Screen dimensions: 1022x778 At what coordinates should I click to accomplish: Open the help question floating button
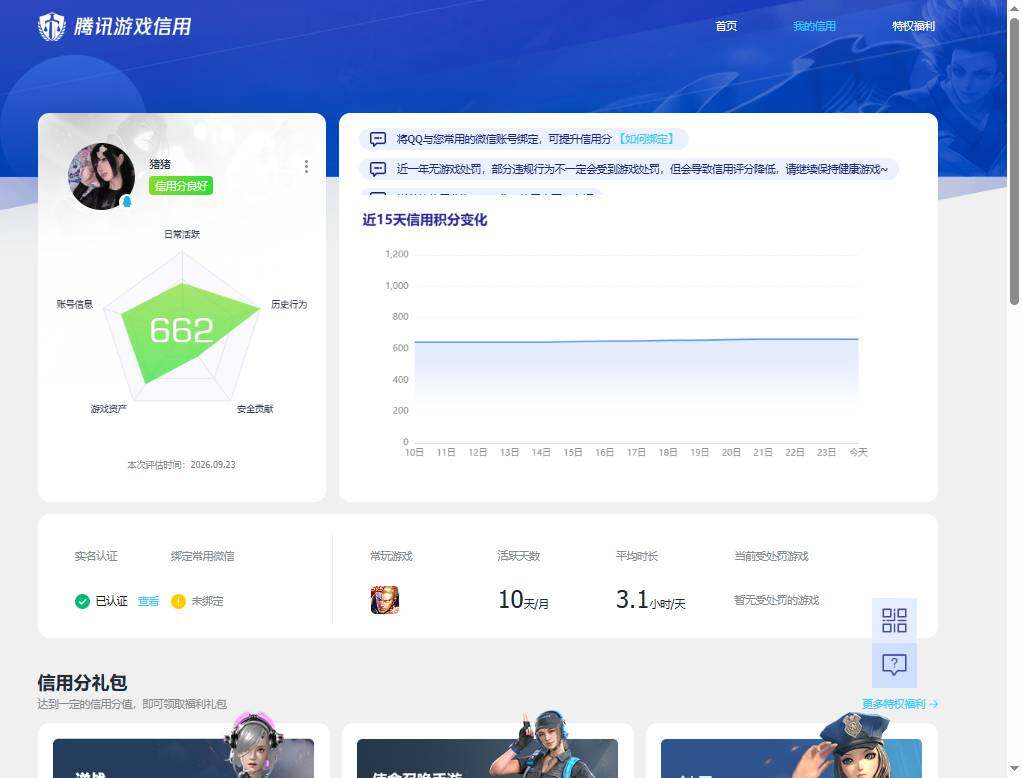tap(894, 665)
